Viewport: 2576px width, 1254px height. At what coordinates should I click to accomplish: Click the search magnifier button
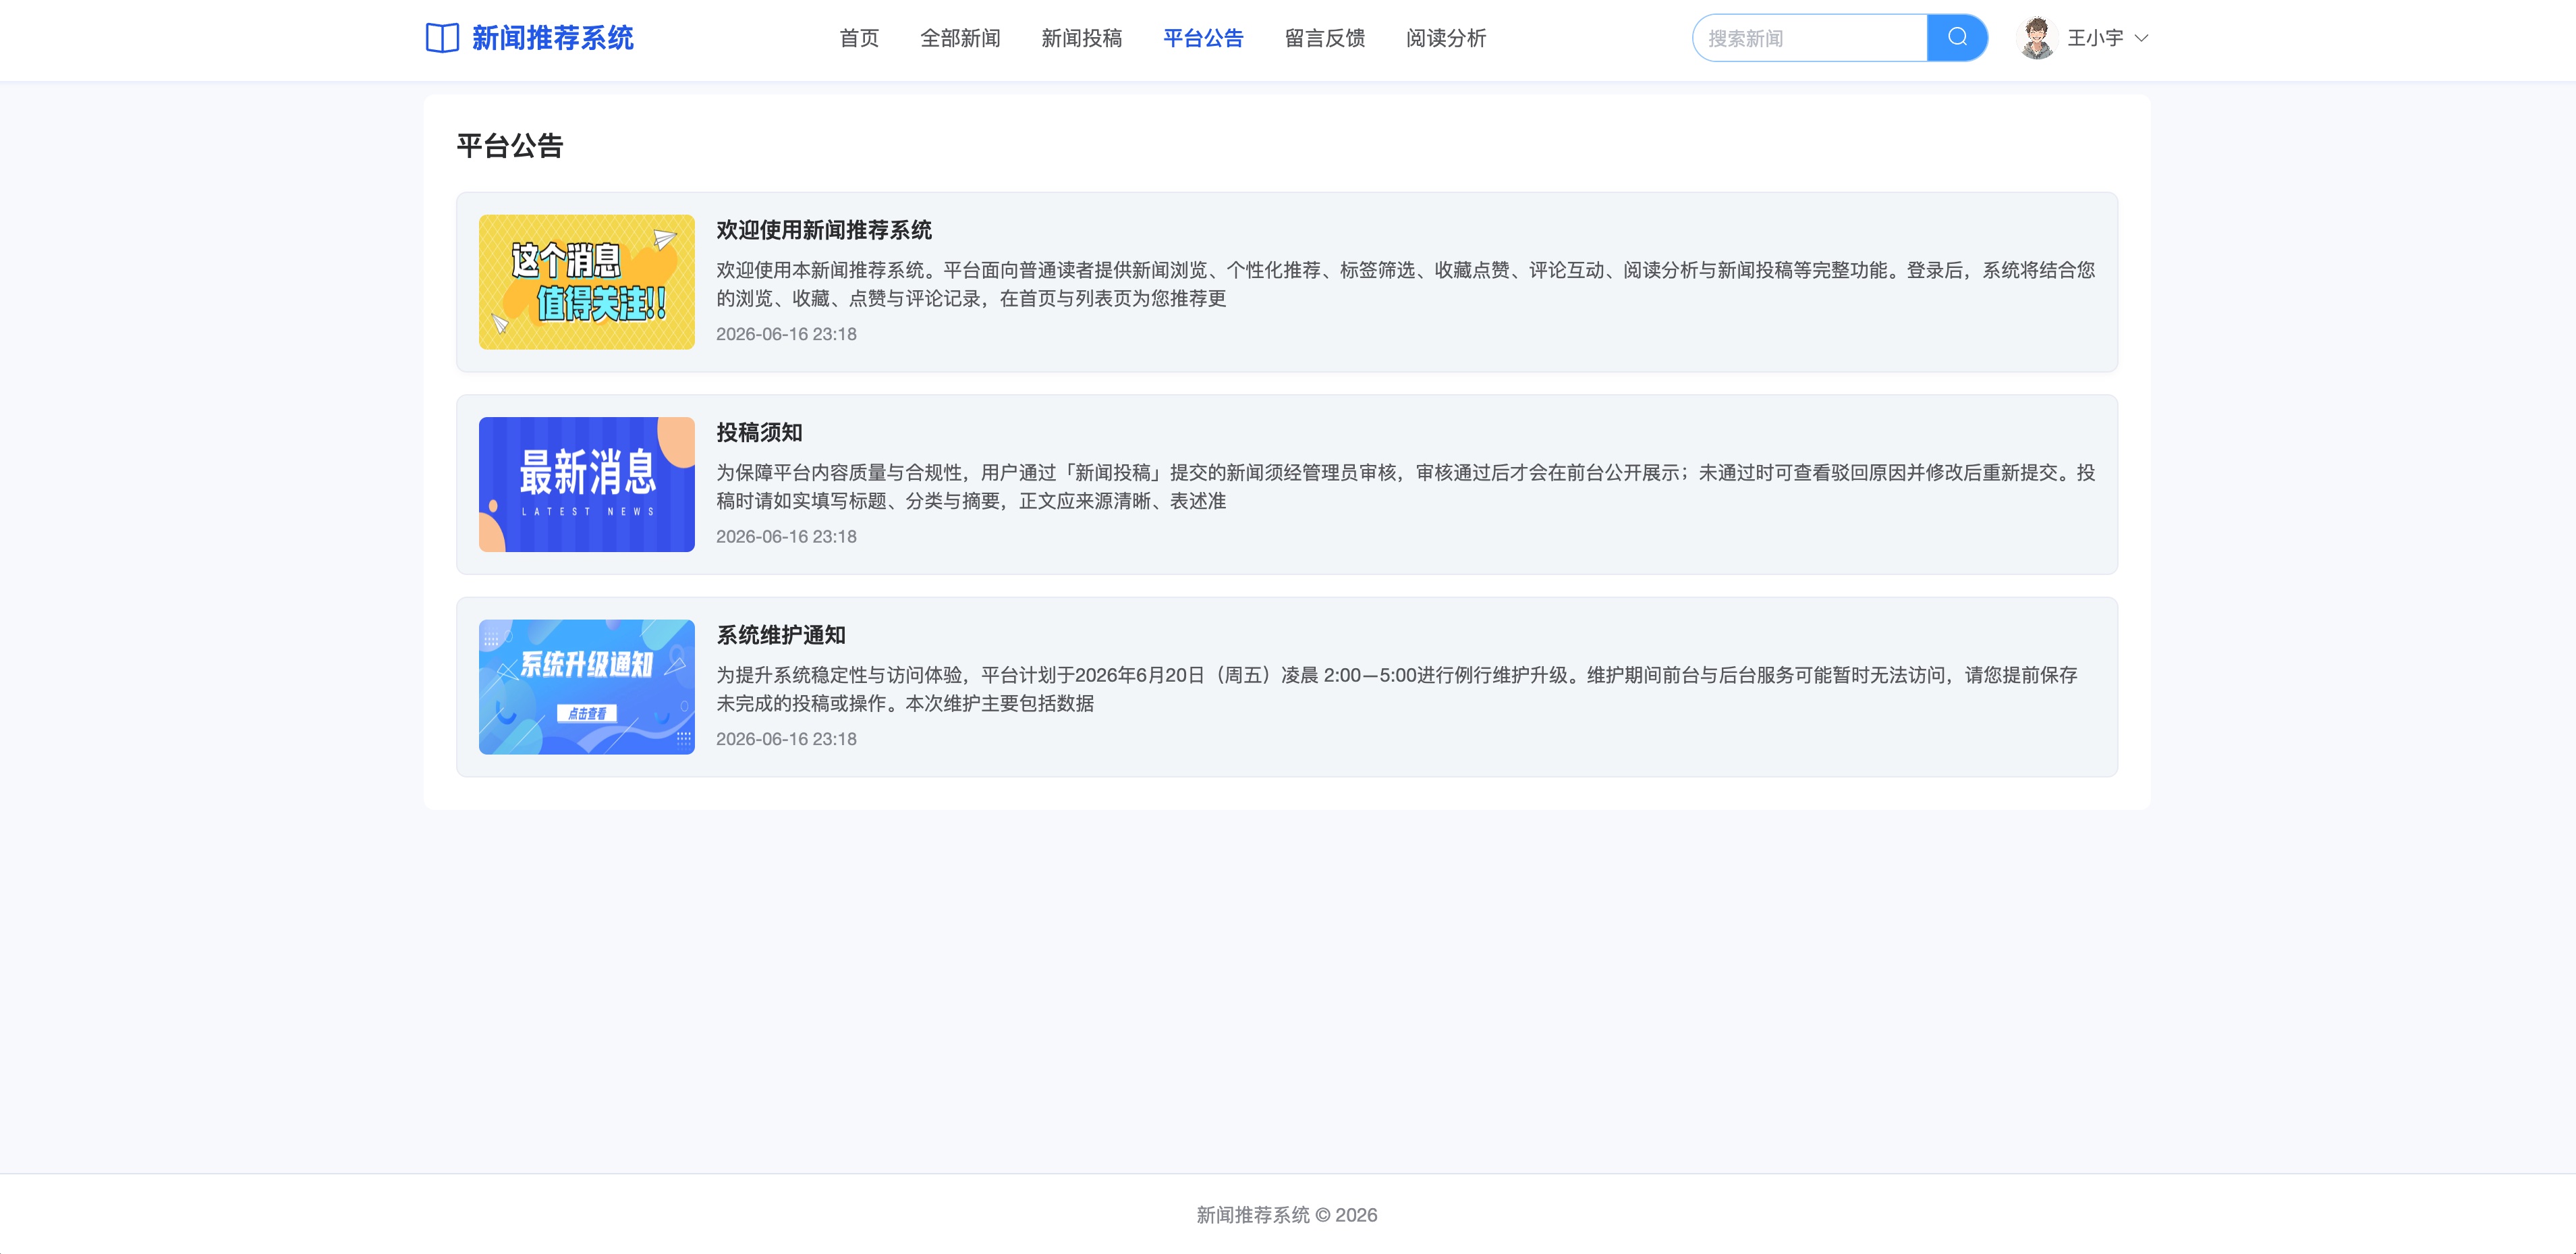coord(1957,38)
